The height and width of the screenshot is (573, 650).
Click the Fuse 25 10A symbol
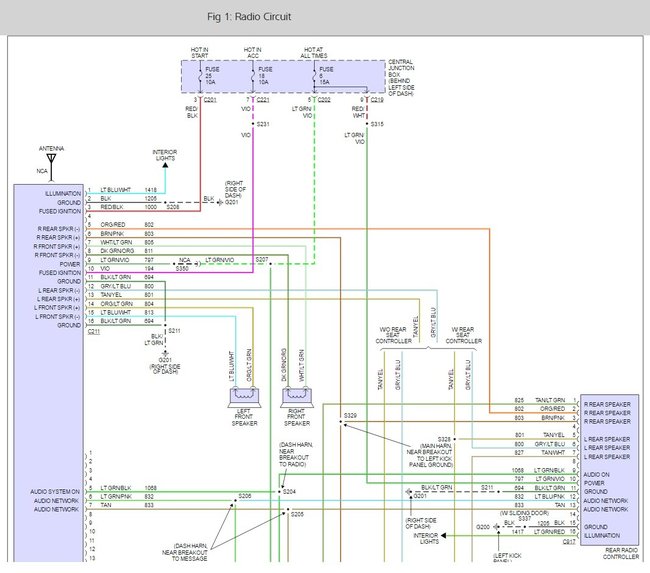pos(200,76)
